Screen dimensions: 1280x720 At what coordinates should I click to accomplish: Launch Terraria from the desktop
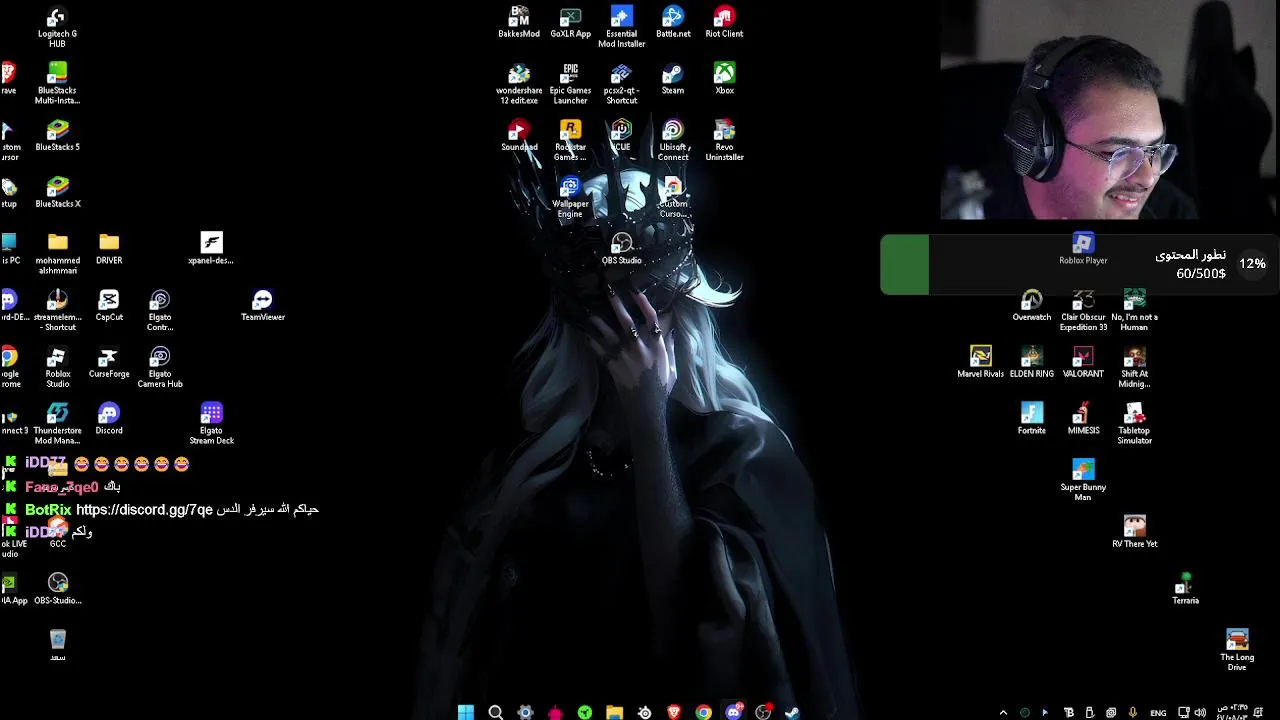[x=1186, y=589]
